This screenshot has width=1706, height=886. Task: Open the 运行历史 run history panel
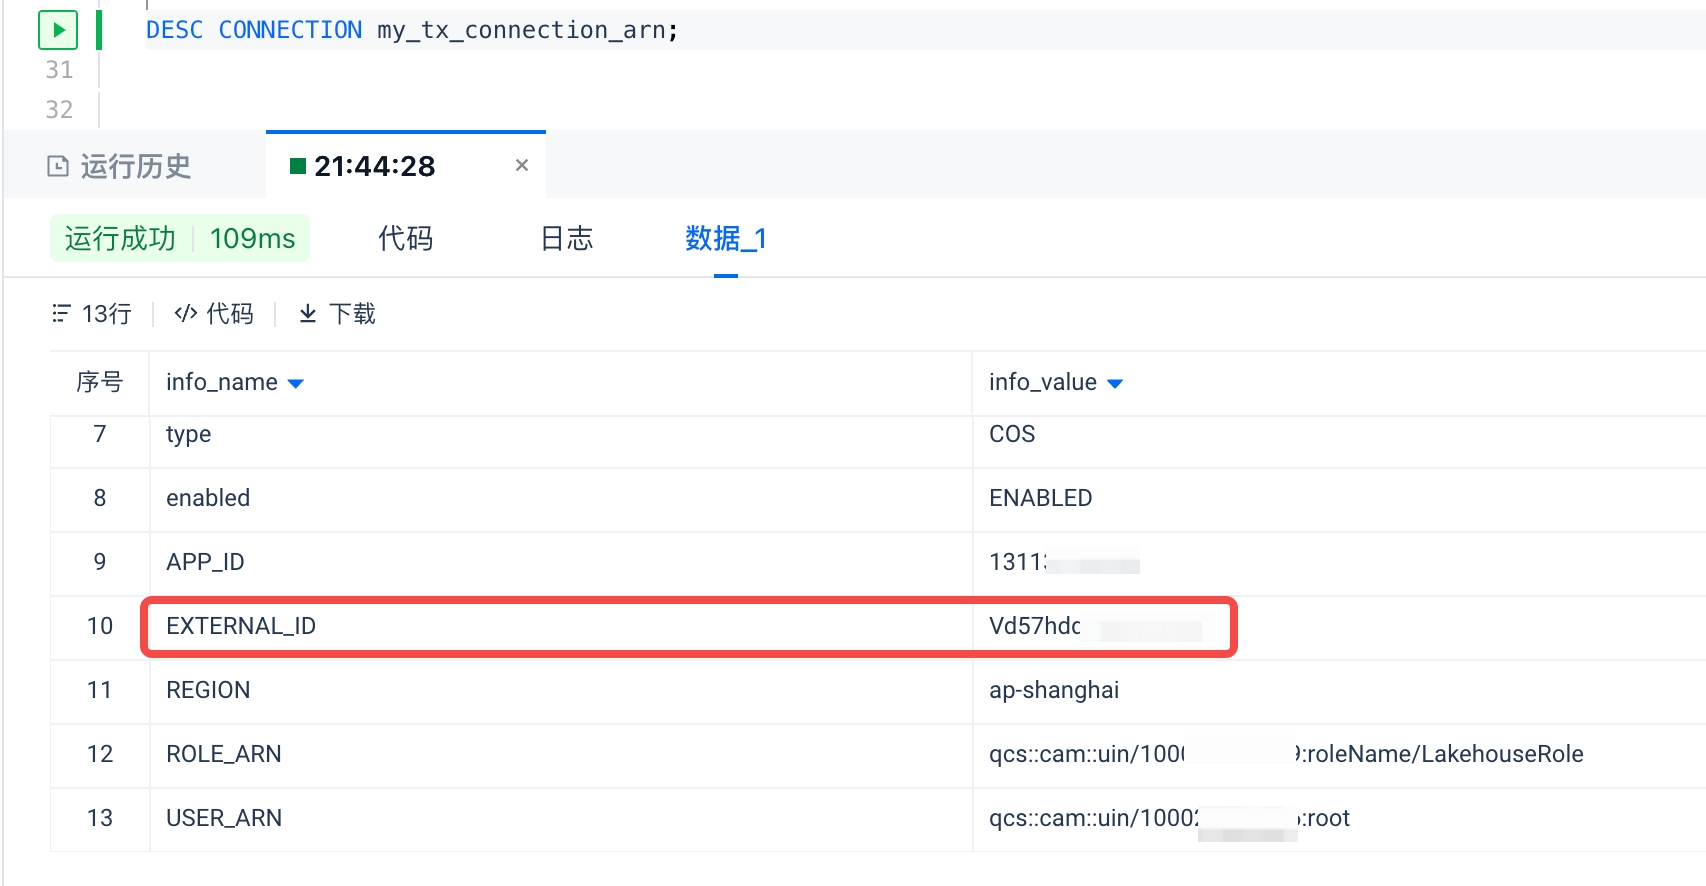click(x=120, y=166)
